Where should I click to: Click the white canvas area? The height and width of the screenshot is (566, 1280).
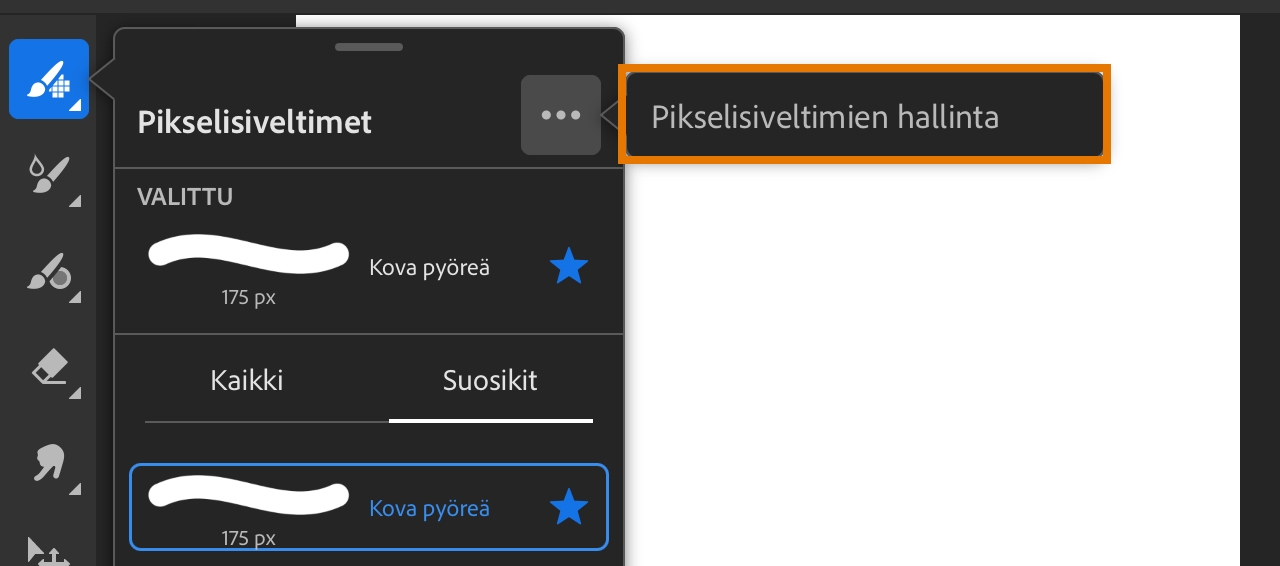930,350
